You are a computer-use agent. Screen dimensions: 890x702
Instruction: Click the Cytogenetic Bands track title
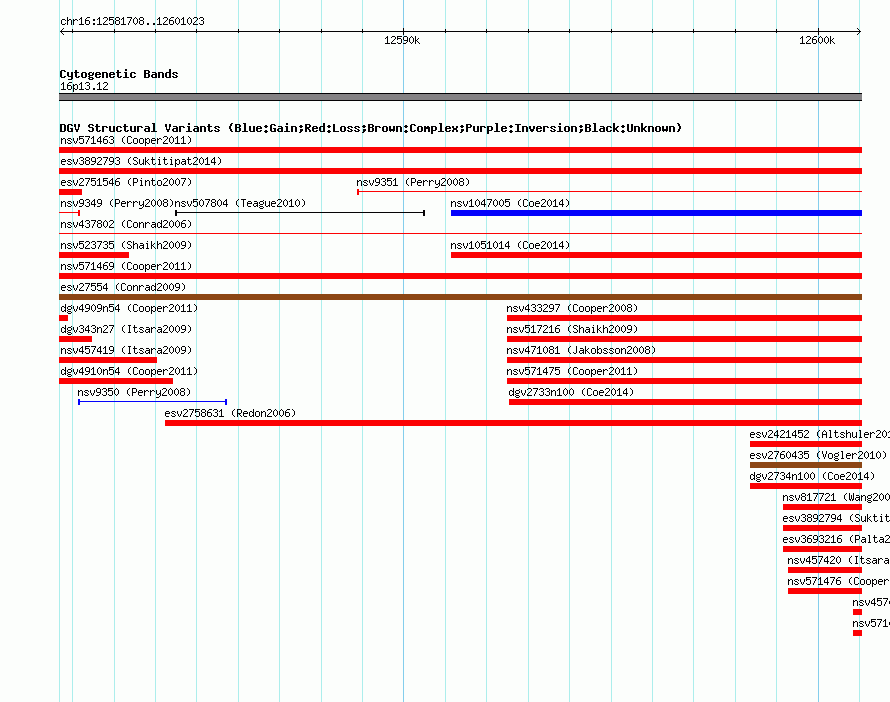(119, 74)
